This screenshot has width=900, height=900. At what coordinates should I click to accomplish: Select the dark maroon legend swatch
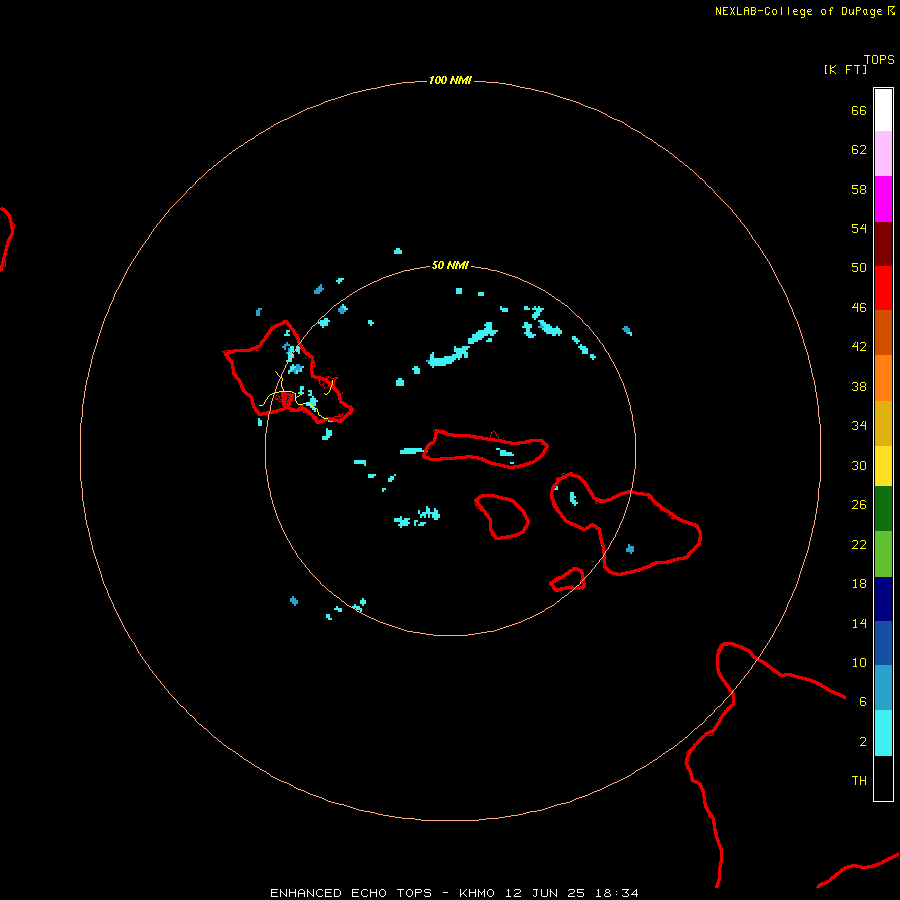click(x=883, y=244)
